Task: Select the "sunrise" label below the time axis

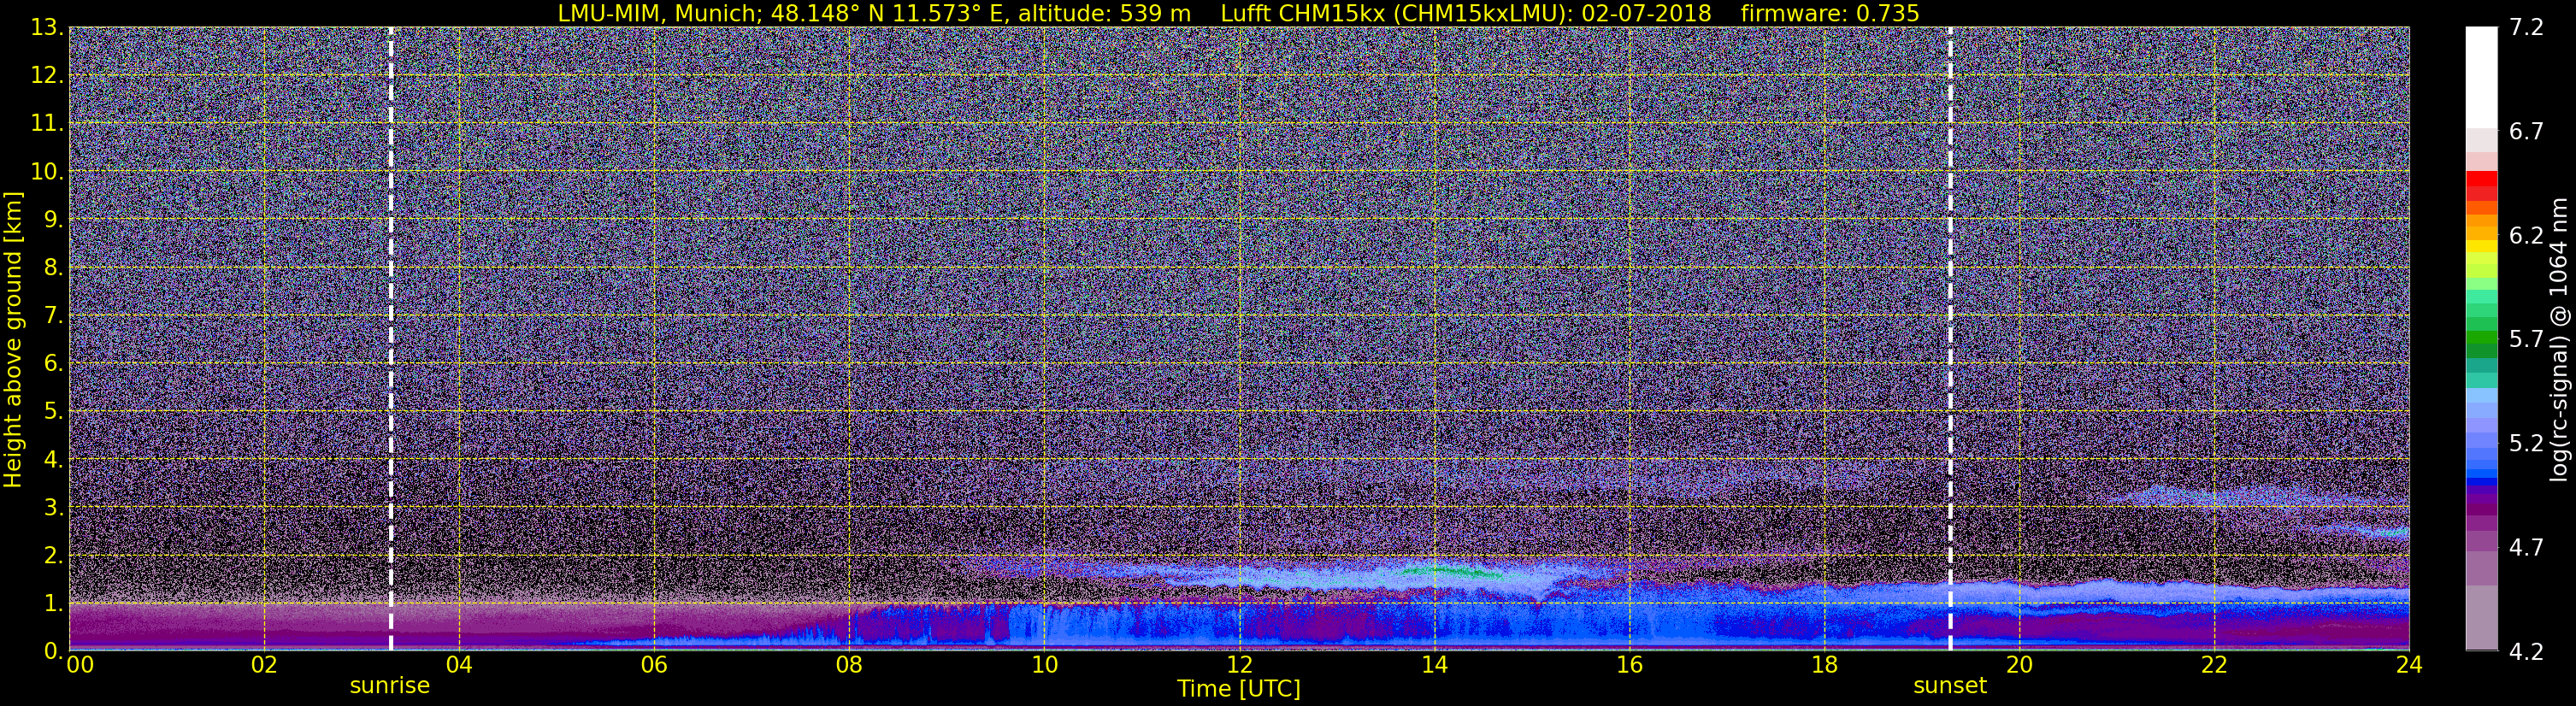Action: pyautogui.click(x=390, y=686)
